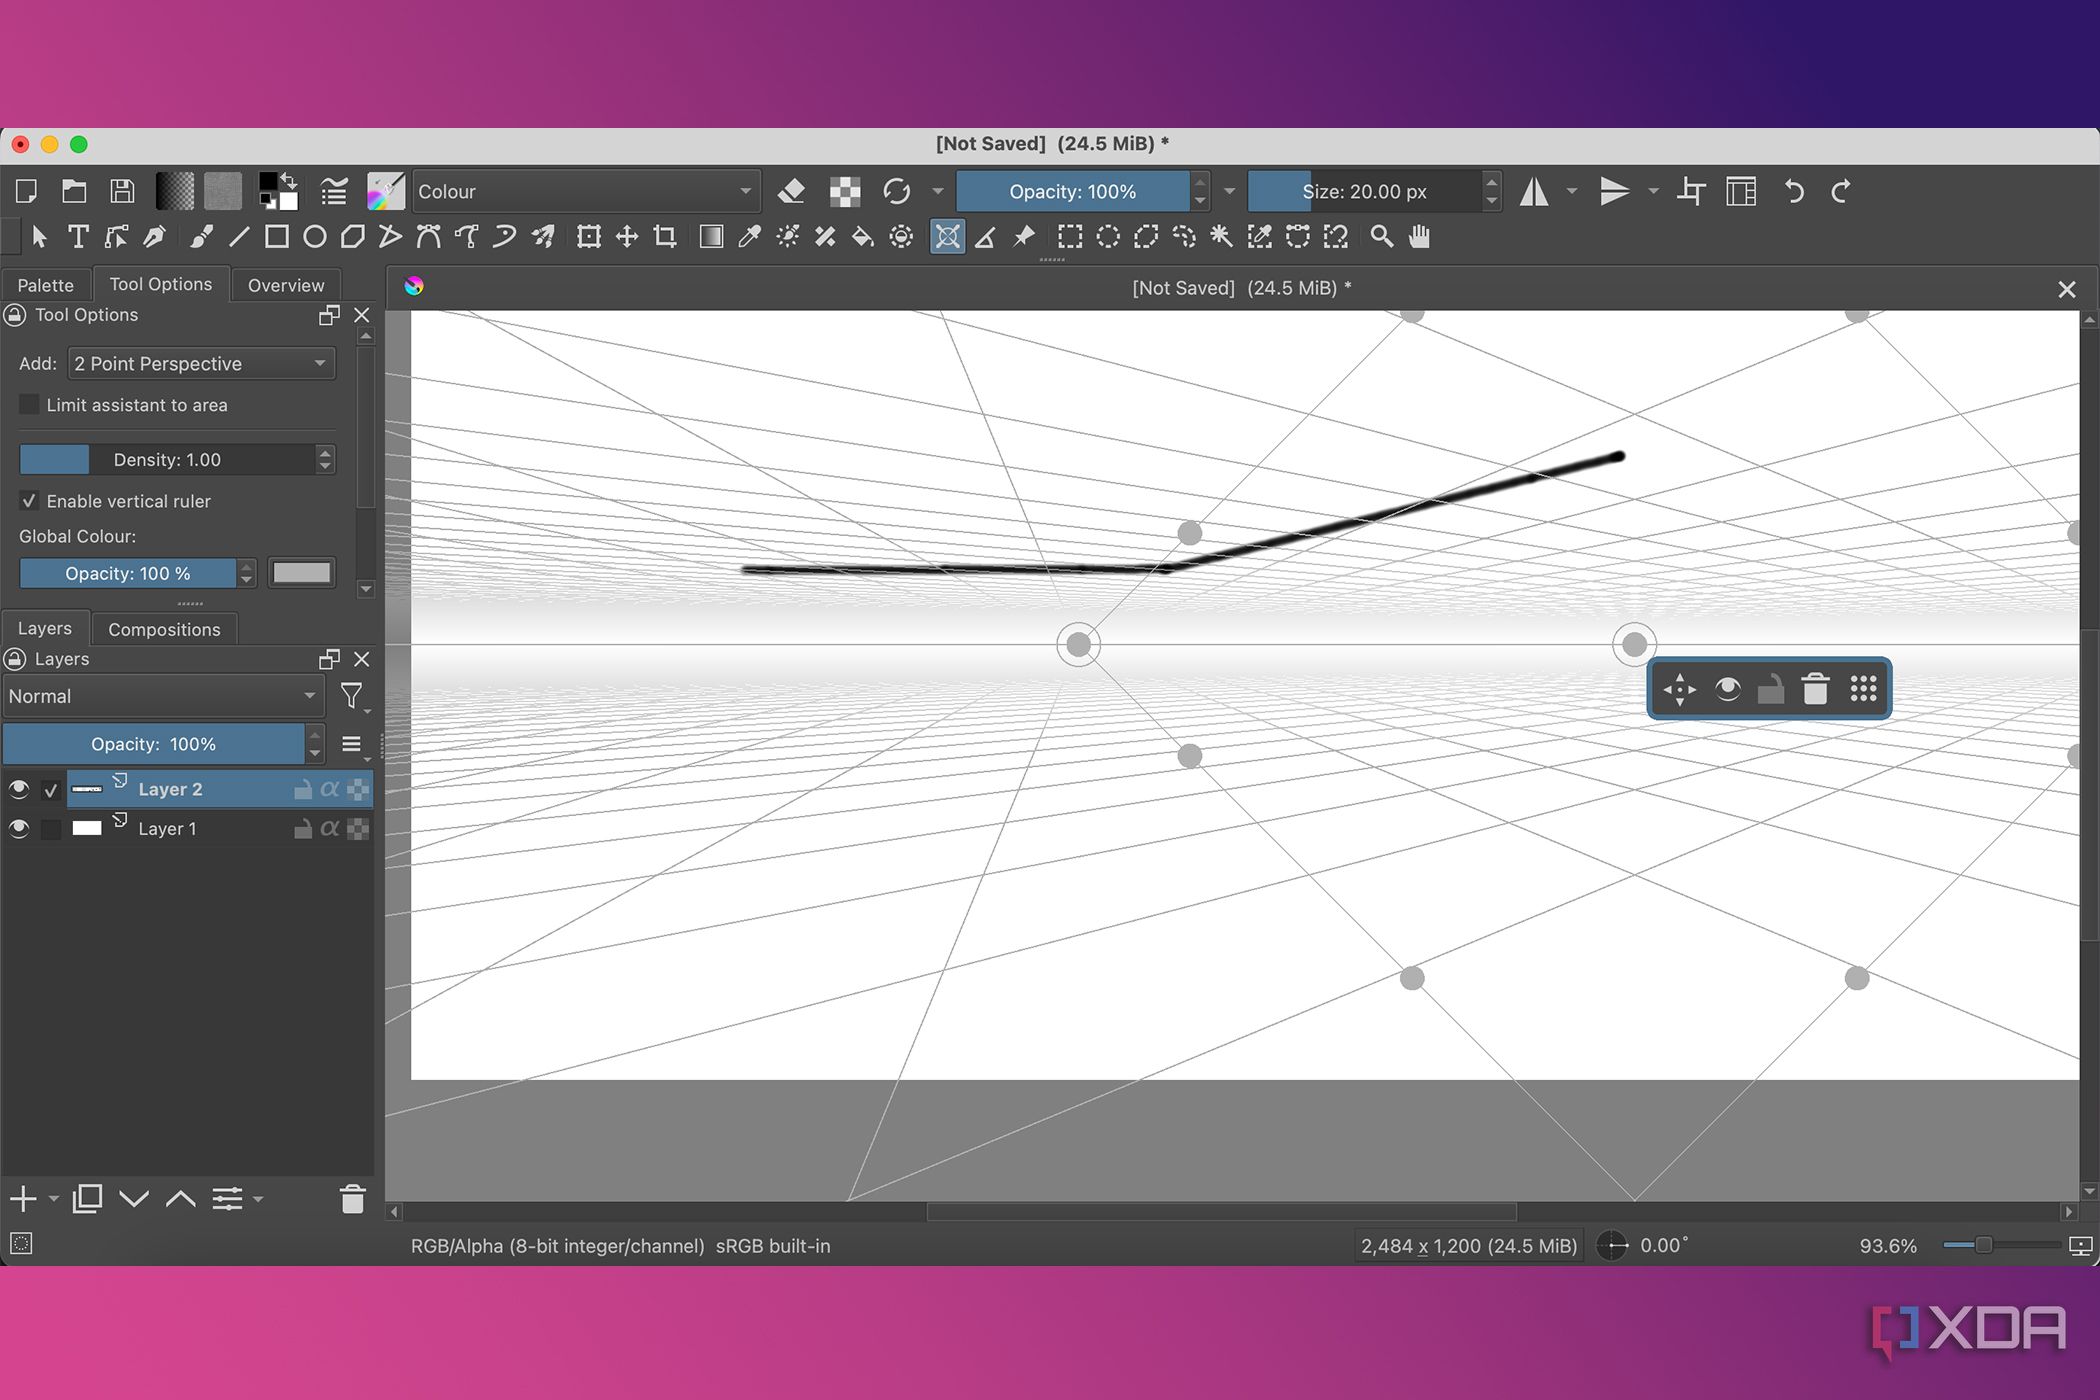The width and height of the screenshot is (2100, 1400).
Task: Uncheck Enable vertical ruler
Action: [30, 501]
